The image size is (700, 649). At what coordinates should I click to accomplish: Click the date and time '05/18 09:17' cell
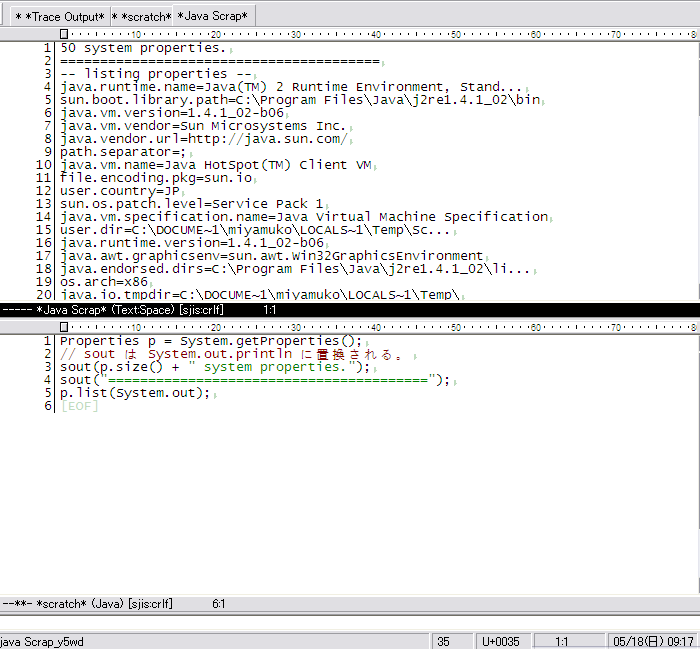(x=653, y=642)
